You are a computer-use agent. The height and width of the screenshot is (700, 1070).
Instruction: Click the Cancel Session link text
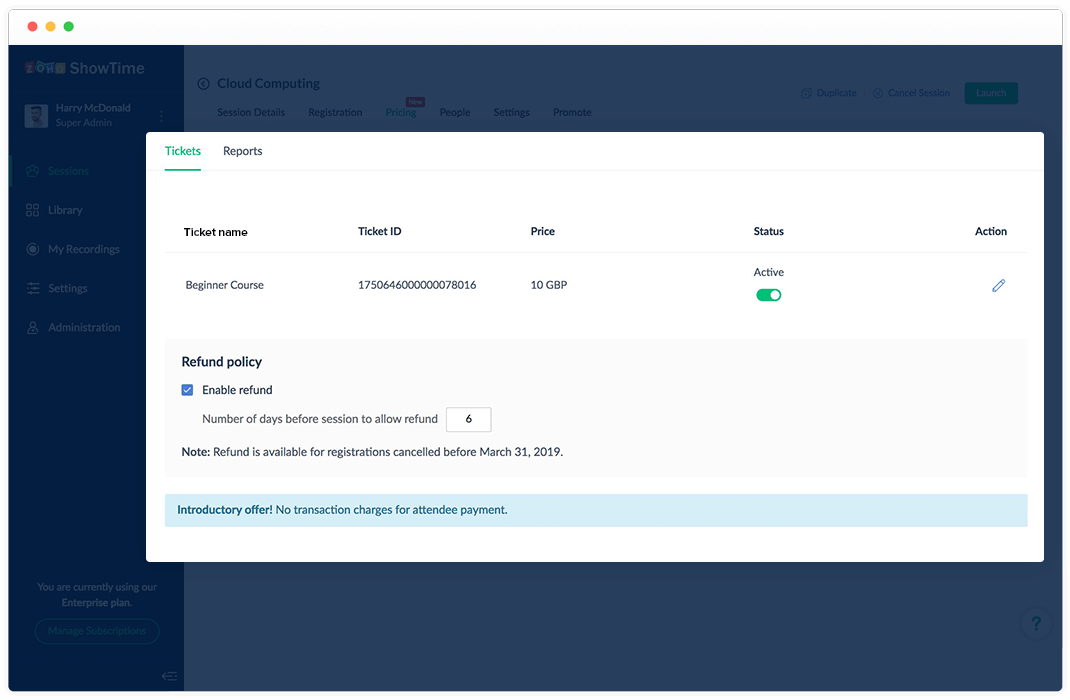tap(919, 93)
